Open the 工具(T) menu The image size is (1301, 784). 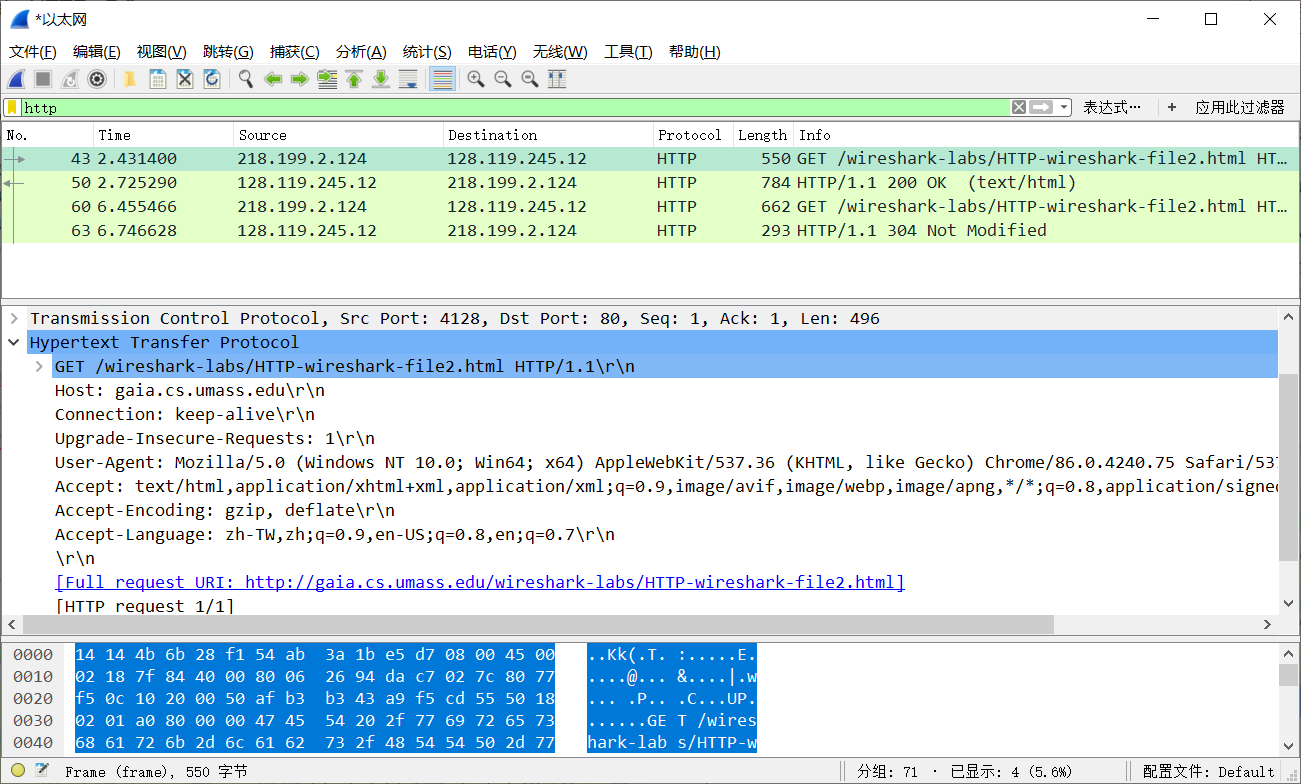coord(628,52)
